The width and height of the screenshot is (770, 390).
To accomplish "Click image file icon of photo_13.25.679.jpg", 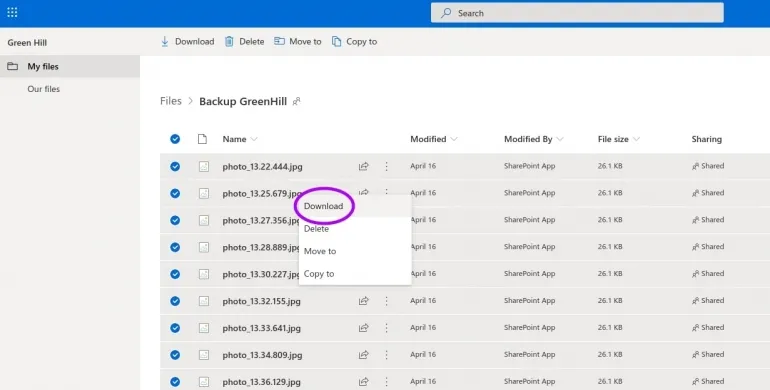I will point(204,194).
